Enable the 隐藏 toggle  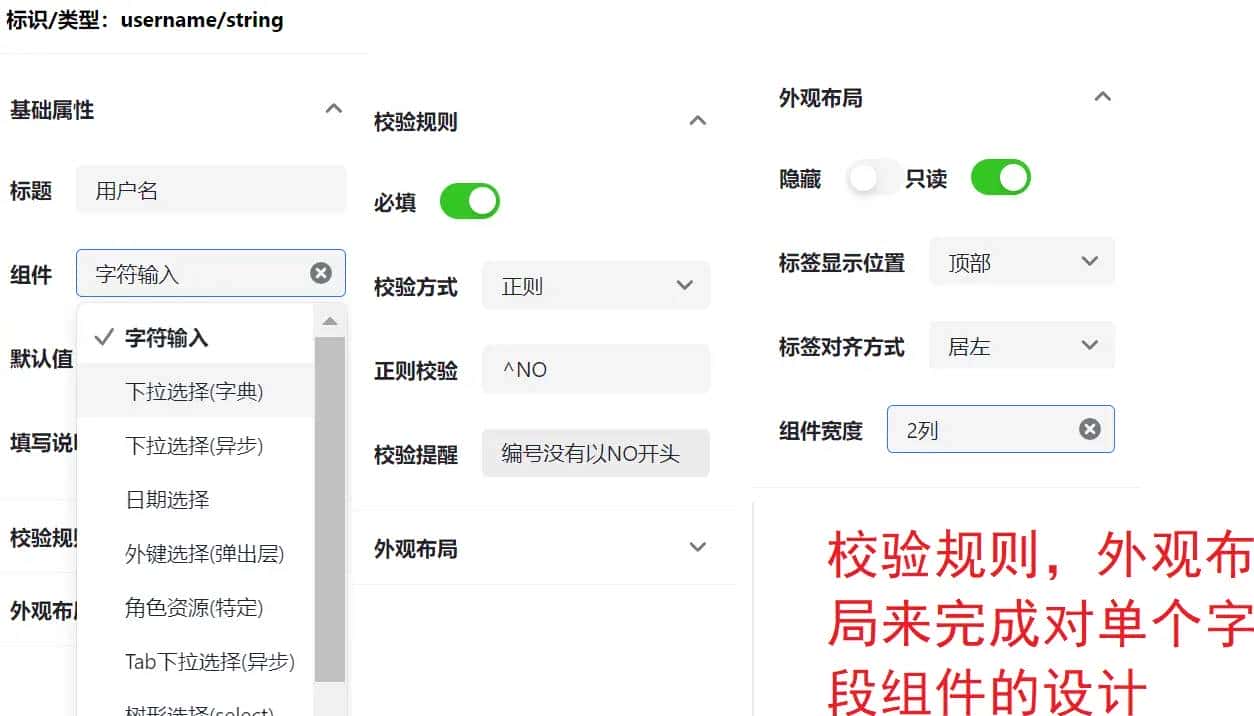[872, 177]
